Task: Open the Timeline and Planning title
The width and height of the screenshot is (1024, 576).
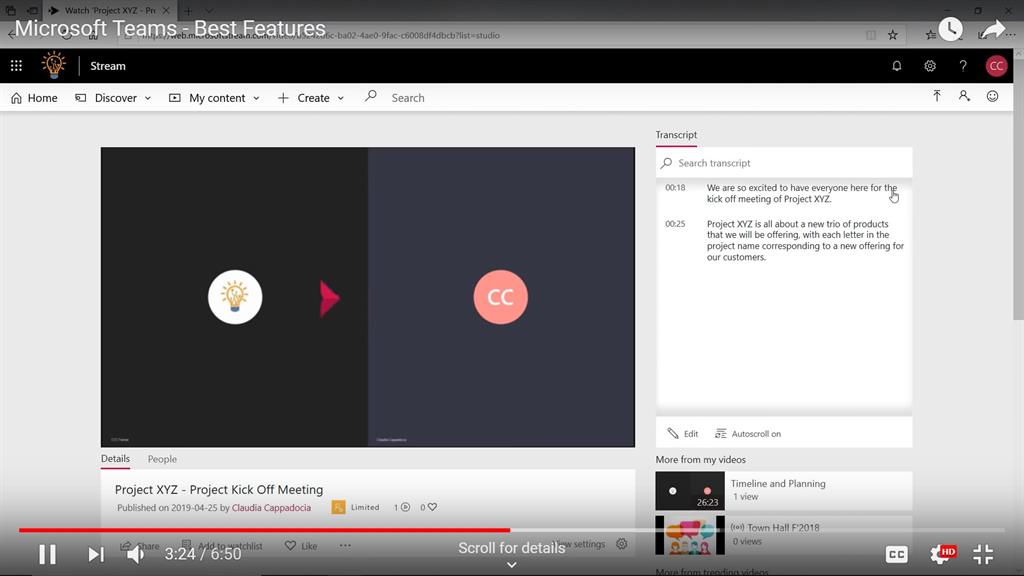Action: (x=778, y=483)
